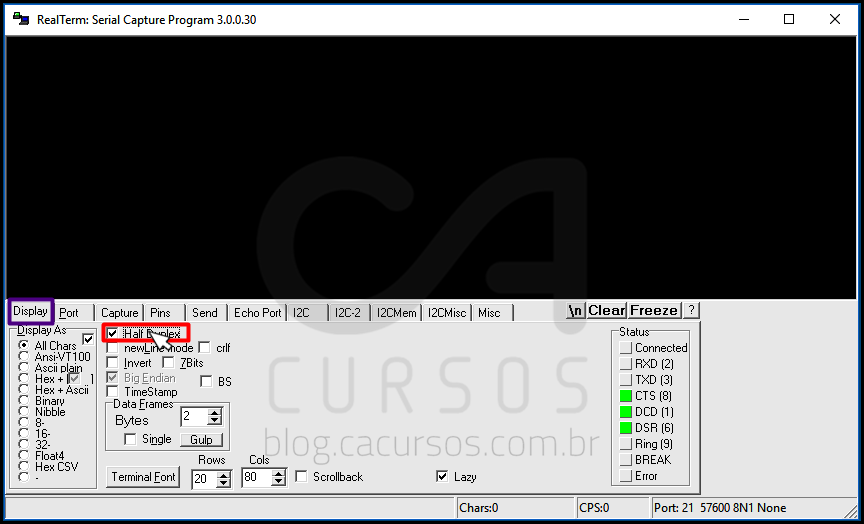Toggle checkbox beside Display As heading

[88, 339]
